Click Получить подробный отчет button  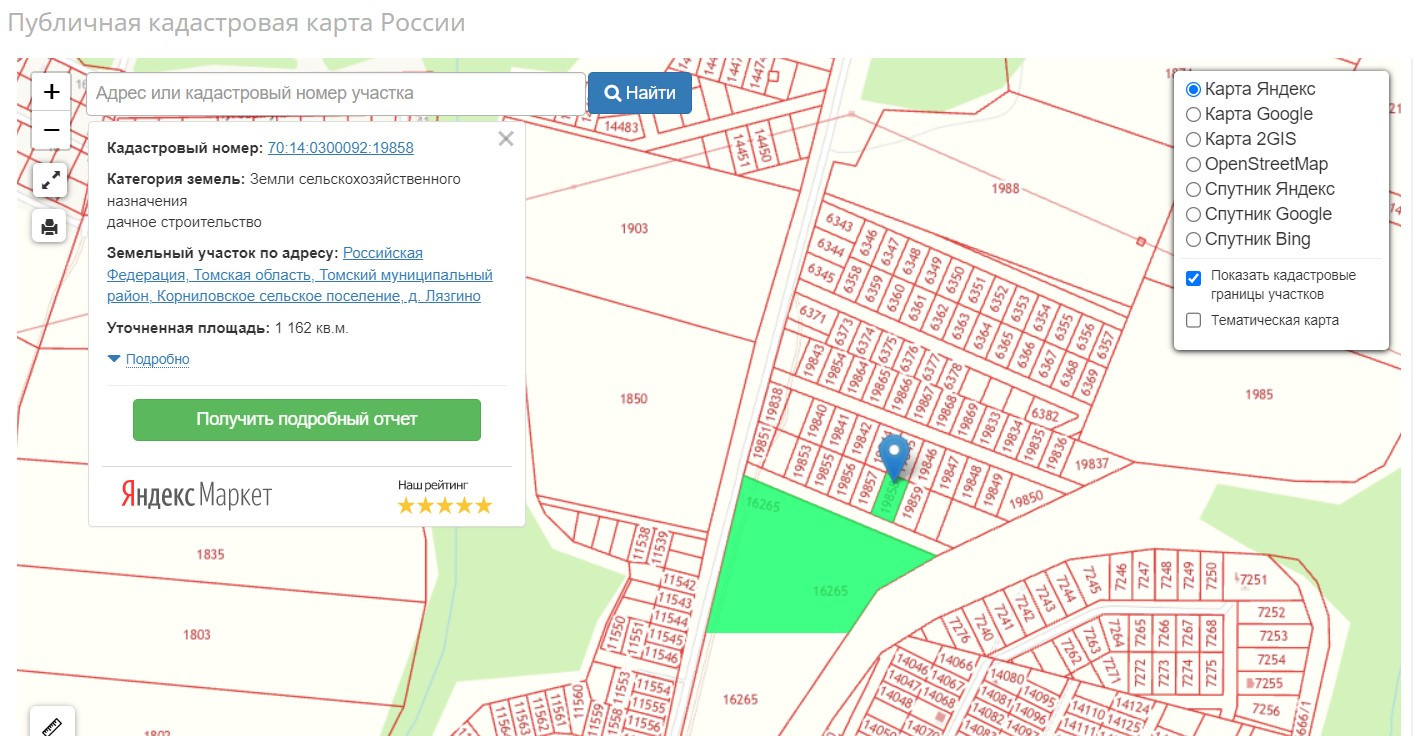[x=307, y=420]
